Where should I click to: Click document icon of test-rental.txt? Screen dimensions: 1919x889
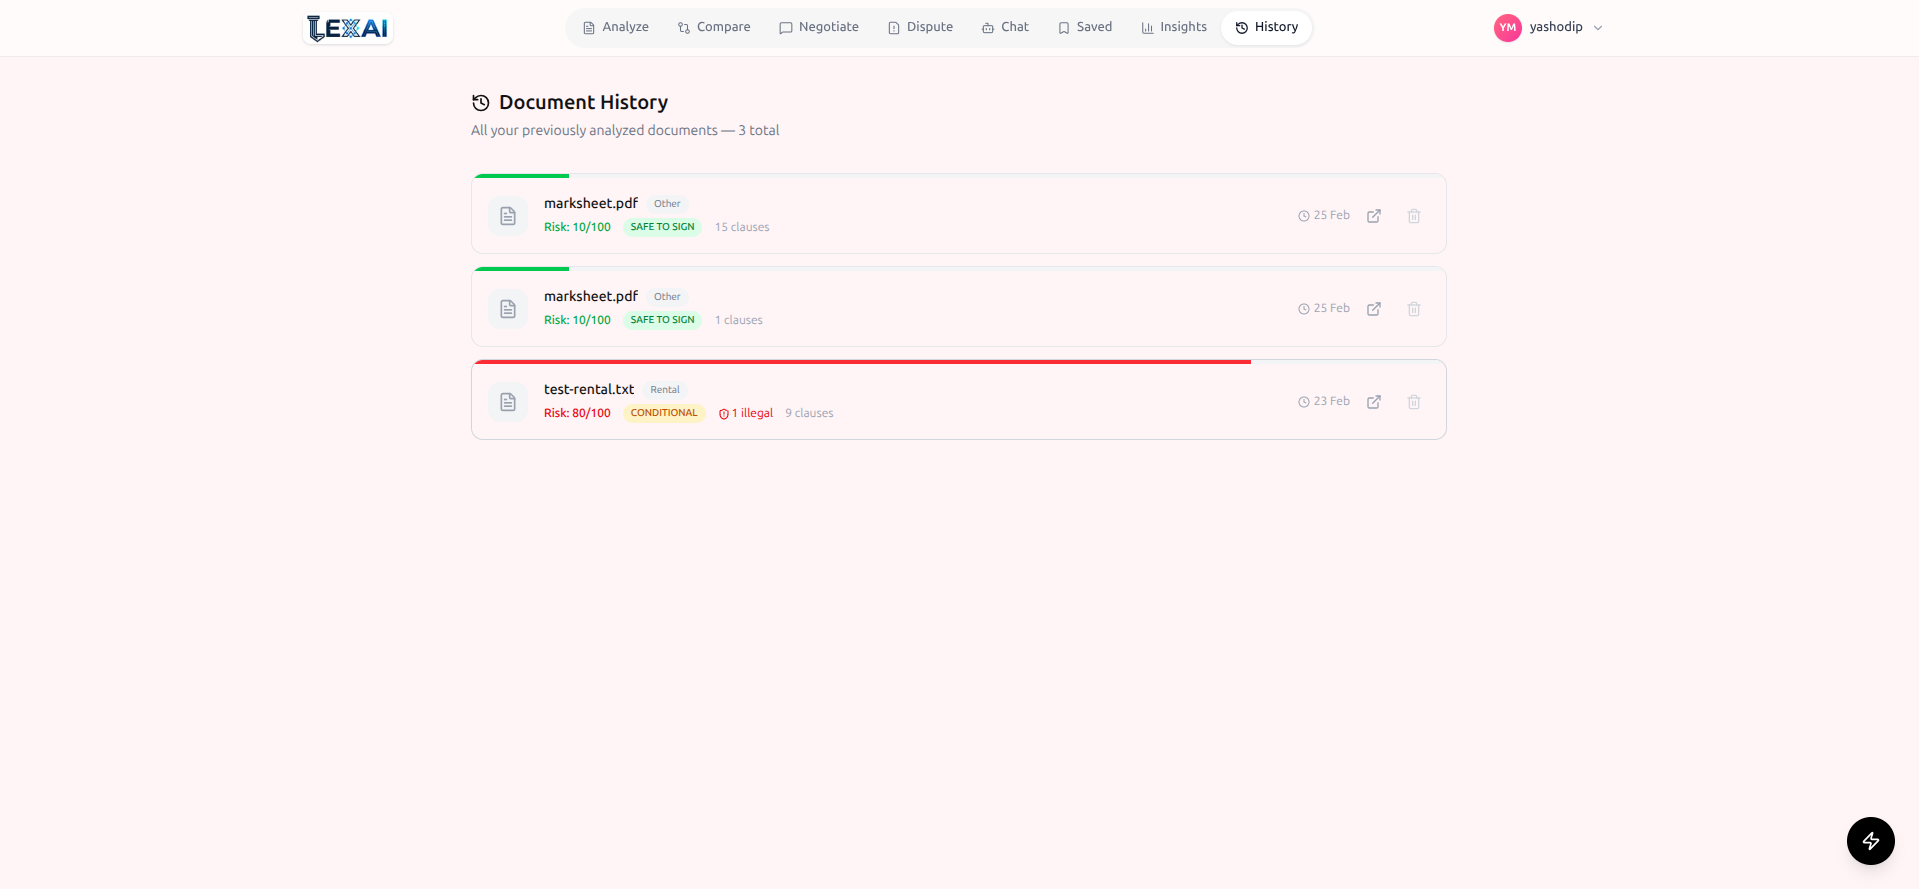508,402
